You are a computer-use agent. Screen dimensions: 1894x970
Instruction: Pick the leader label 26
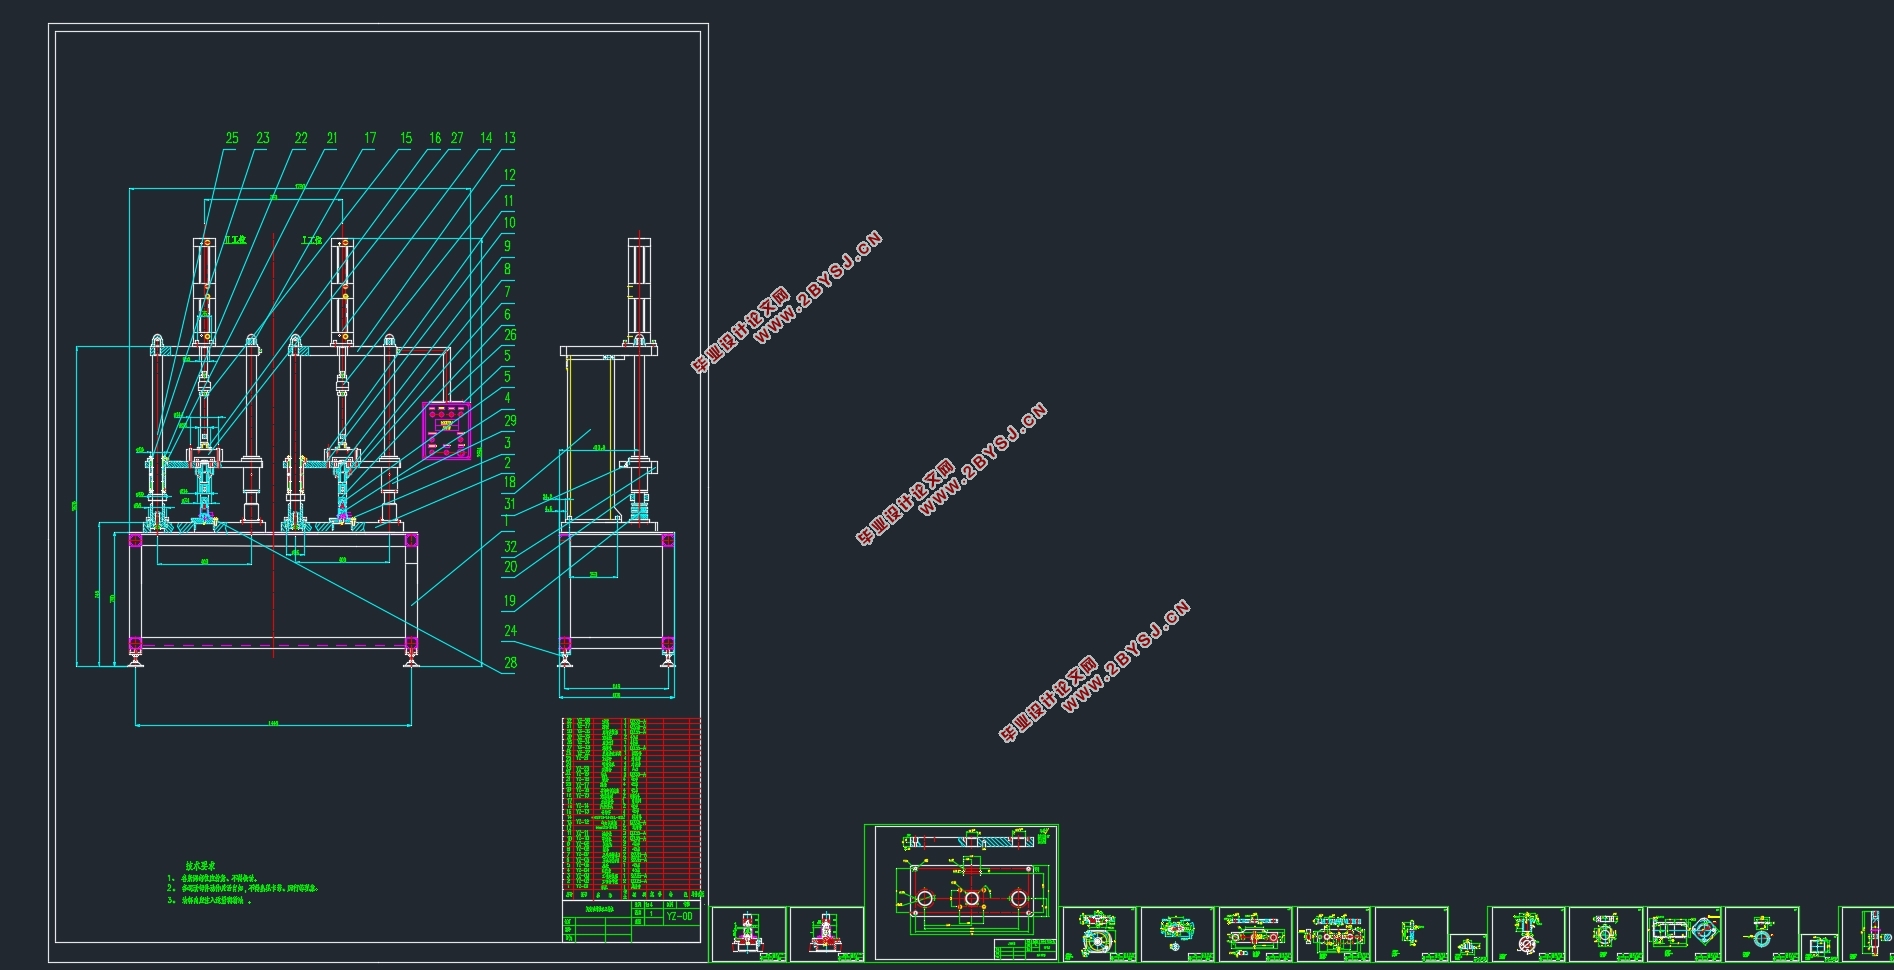tap(510, 335)
